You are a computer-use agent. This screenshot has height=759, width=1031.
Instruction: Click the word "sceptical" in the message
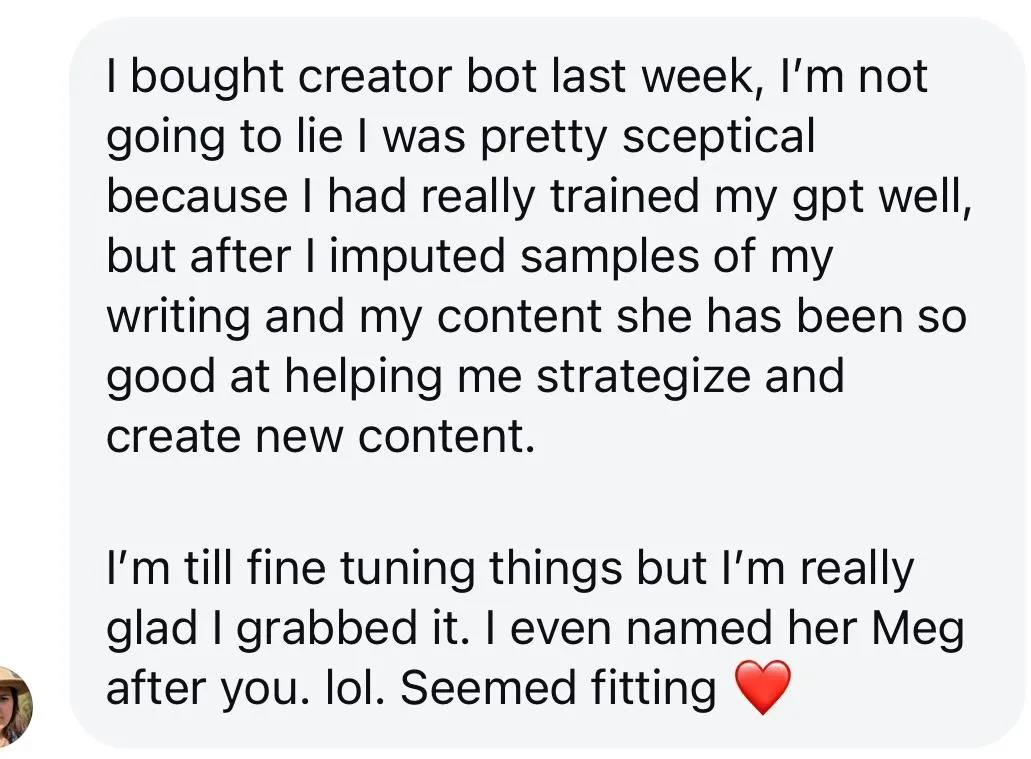[x=718, y=137]
